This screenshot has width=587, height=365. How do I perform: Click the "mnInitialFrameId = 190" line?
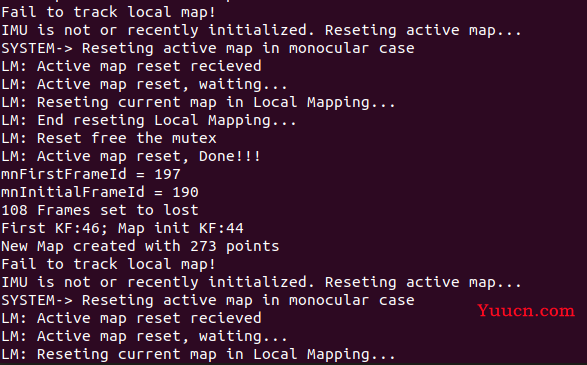click(100, 192)
